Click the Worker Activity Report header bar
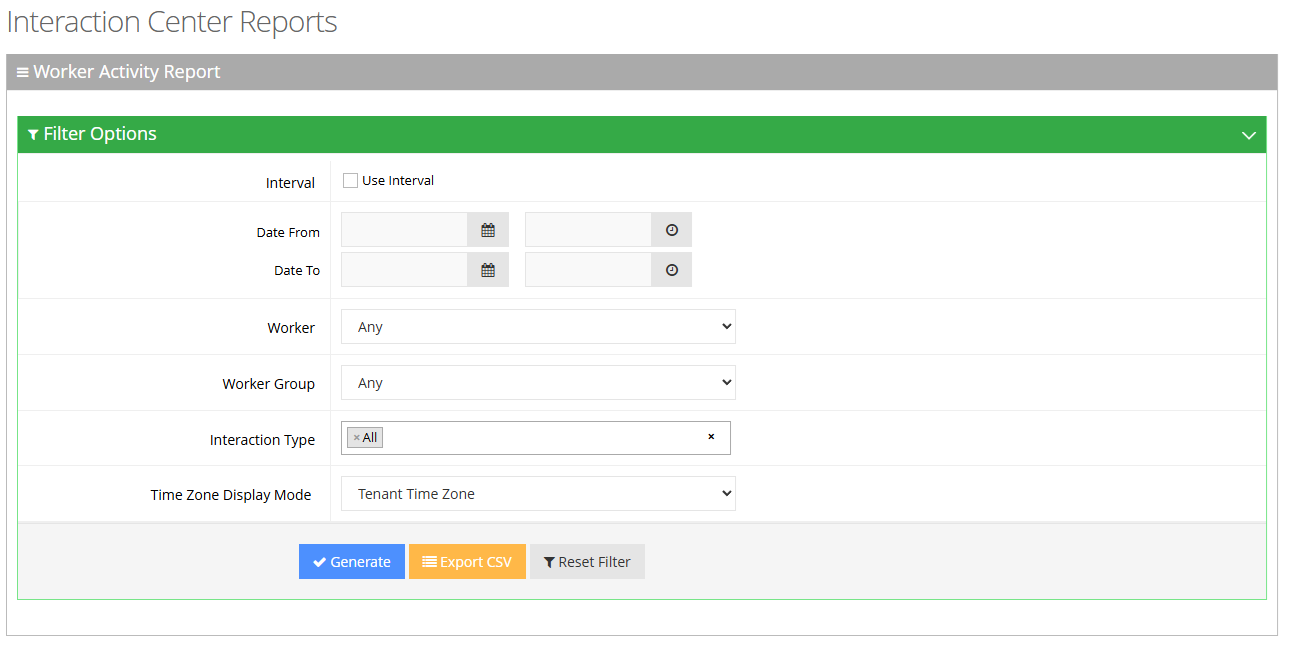This screenshot has width=1289, height=645. click(x=641, y=72)
